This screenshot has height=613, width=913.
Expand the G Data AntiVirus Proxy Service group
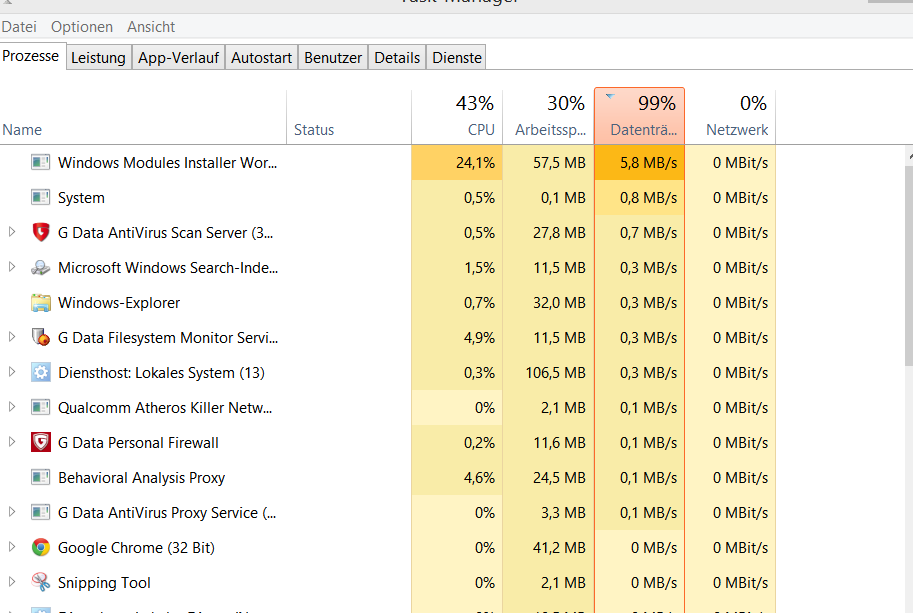12,512
